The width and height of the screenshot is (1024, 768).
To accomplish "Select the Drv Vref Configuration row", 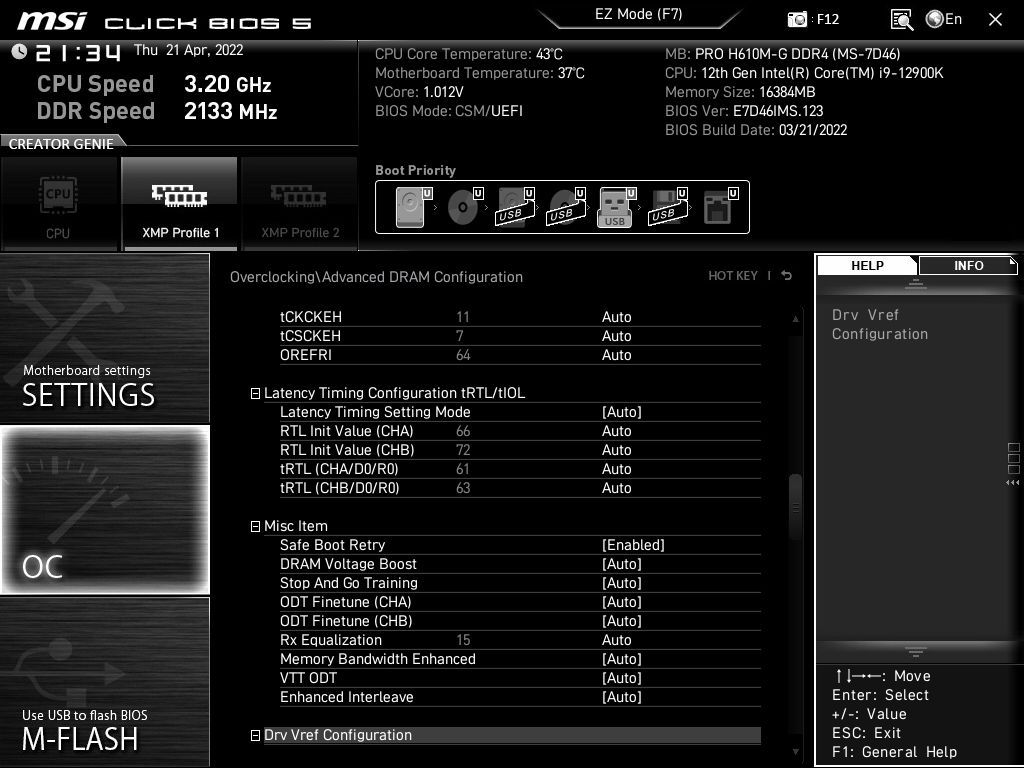I will 512,735.
